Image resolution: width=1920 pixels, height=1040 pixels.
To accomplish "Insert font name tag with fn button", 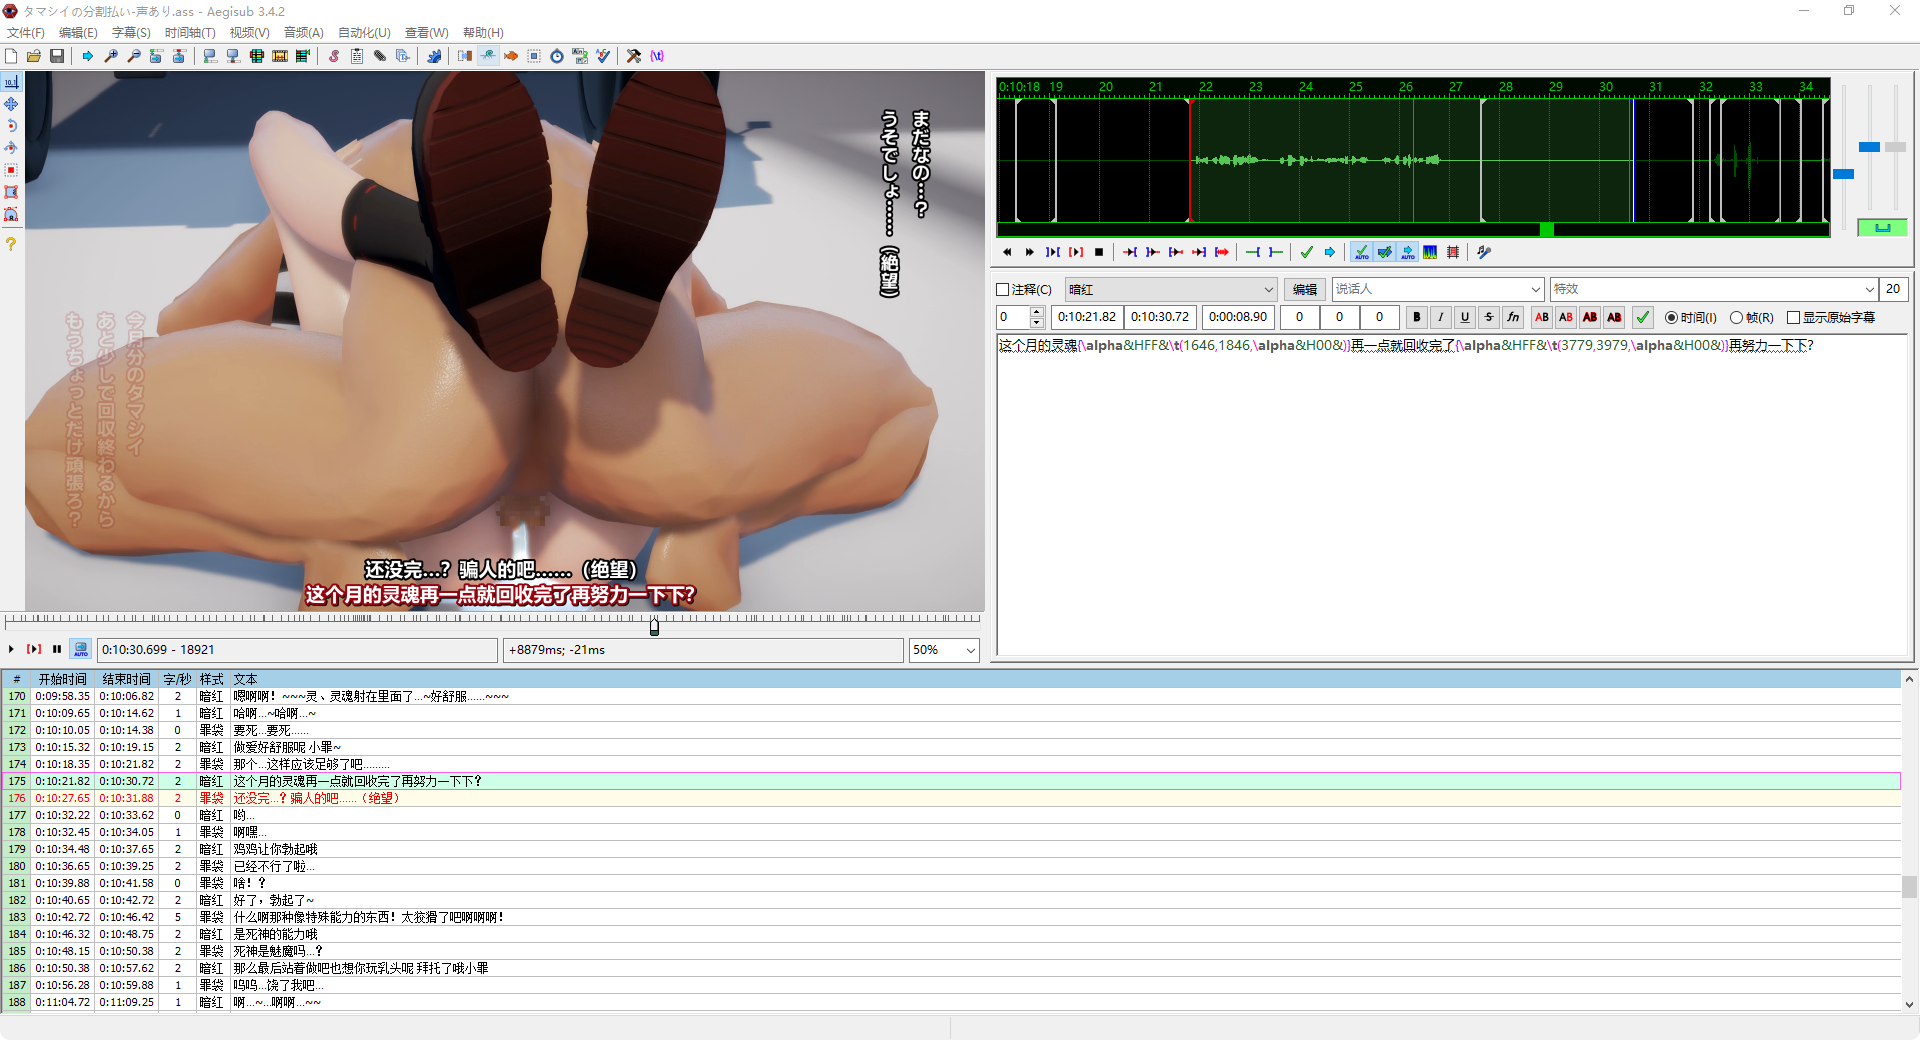I will point(1513,317).
